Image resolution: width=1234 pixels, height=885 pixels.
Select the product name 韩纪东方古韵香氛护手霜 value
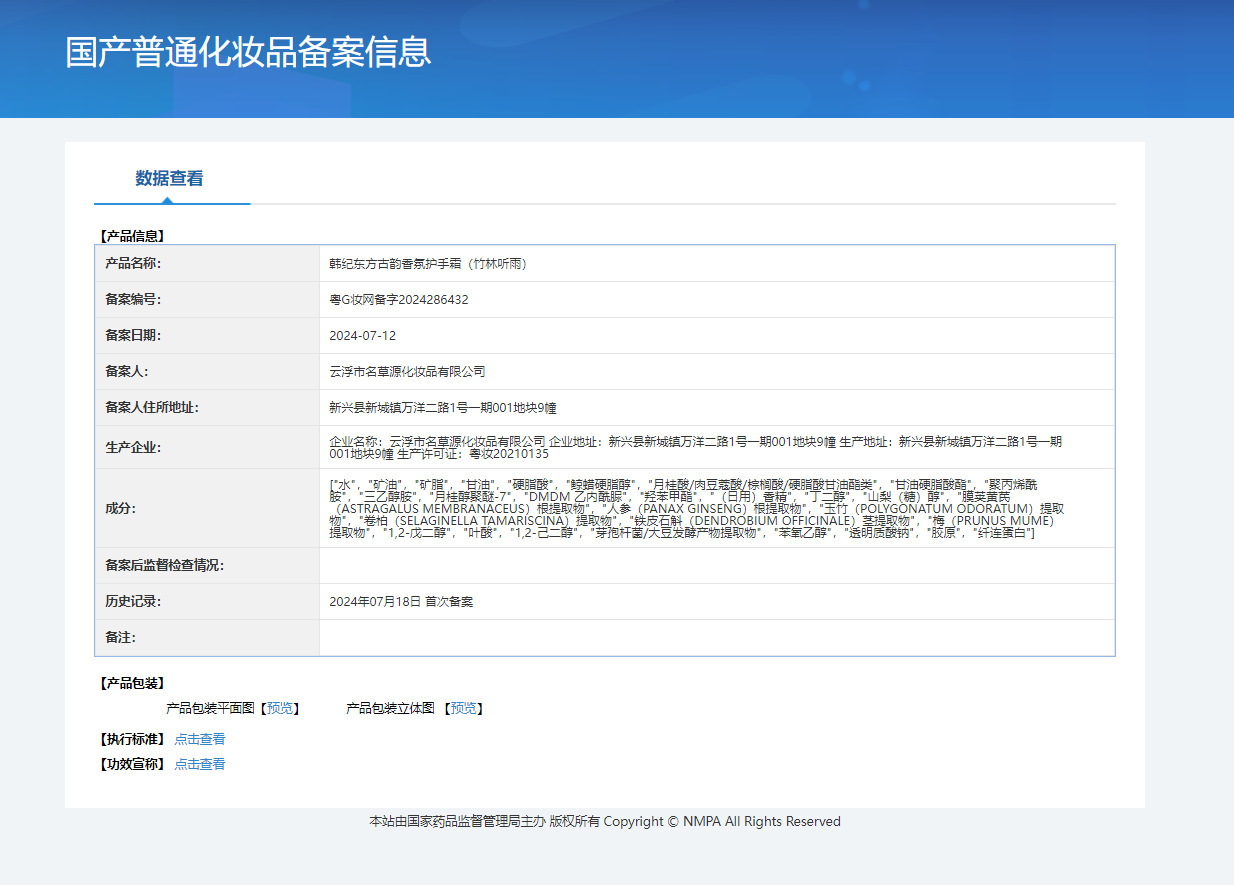(428, 264)
